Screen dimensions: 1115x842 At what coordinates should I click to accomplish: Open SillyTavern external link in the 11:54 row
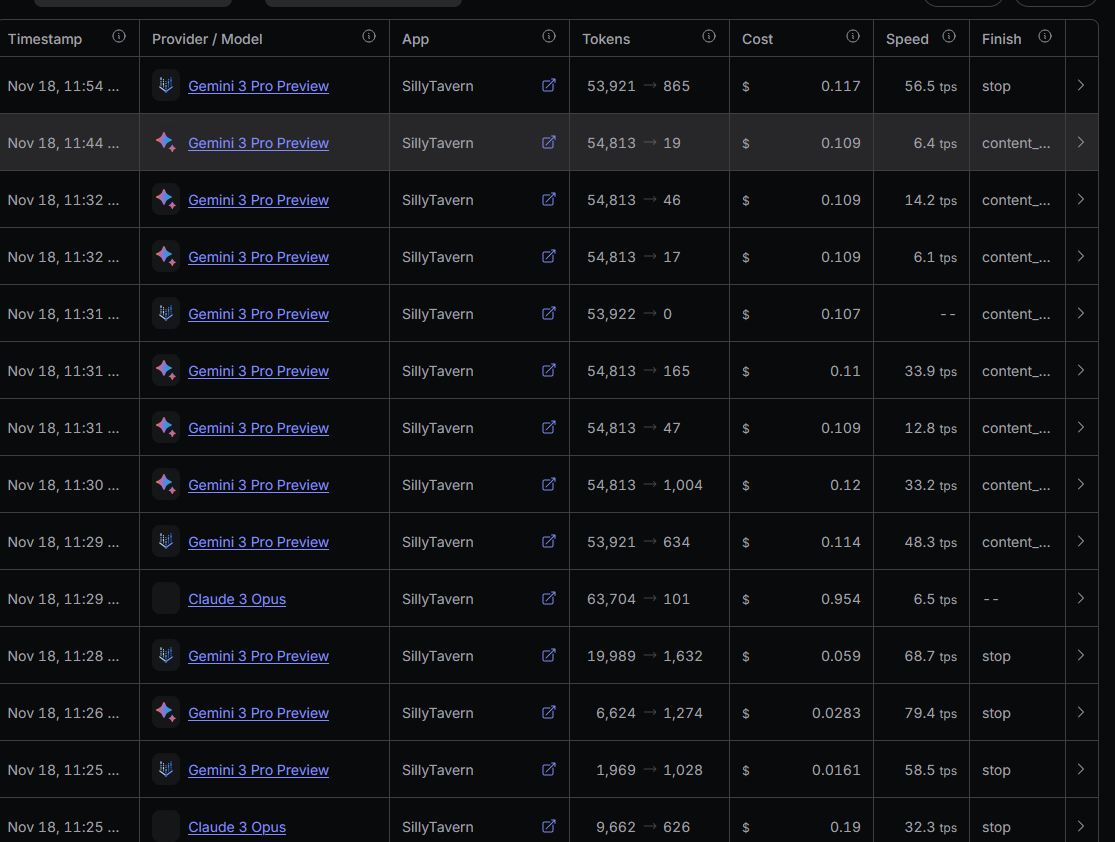[548, 85]
